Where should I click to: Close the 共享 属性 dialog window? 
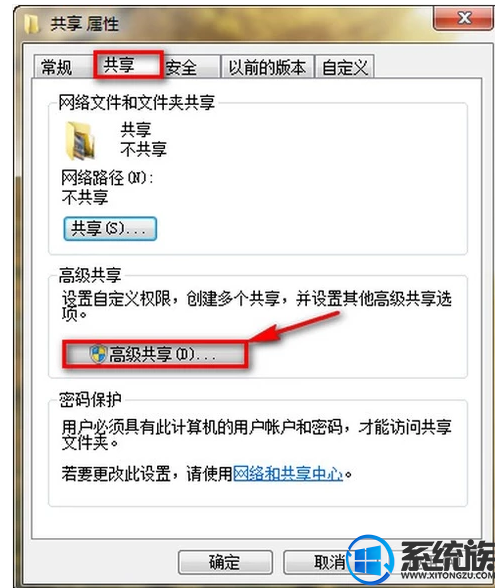464,18
